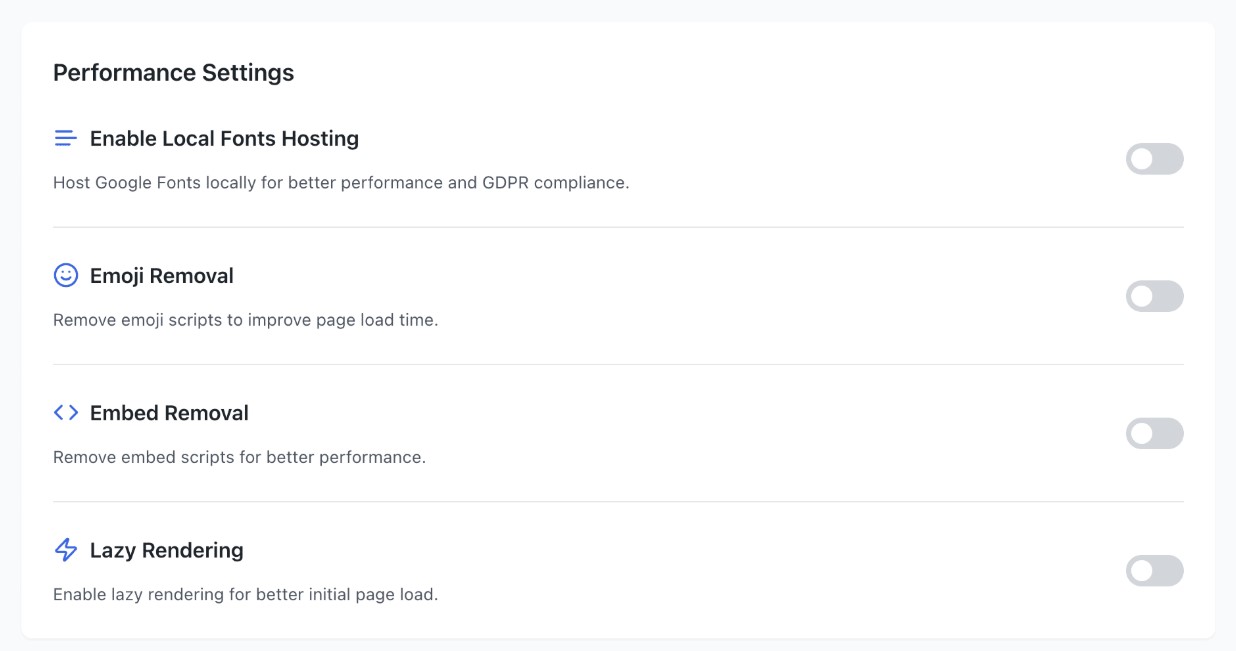Image resolution: width=1236 pixels, height=651 pixels.
Task: Click the Performance Settings title
Action: click(173, 72)
